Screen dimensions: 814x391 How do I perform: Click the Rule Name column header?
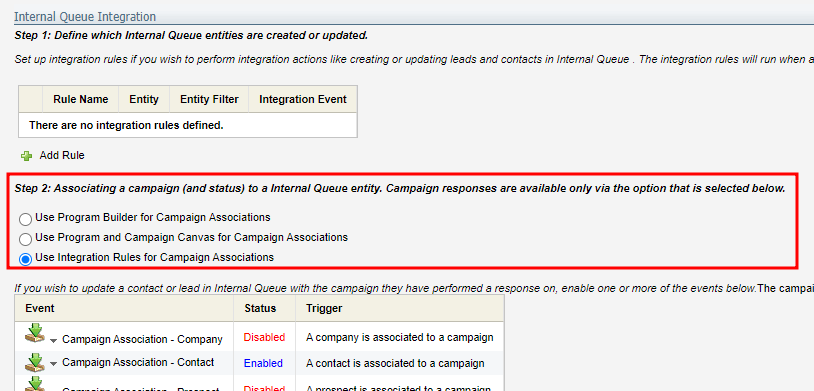point(80,99)
